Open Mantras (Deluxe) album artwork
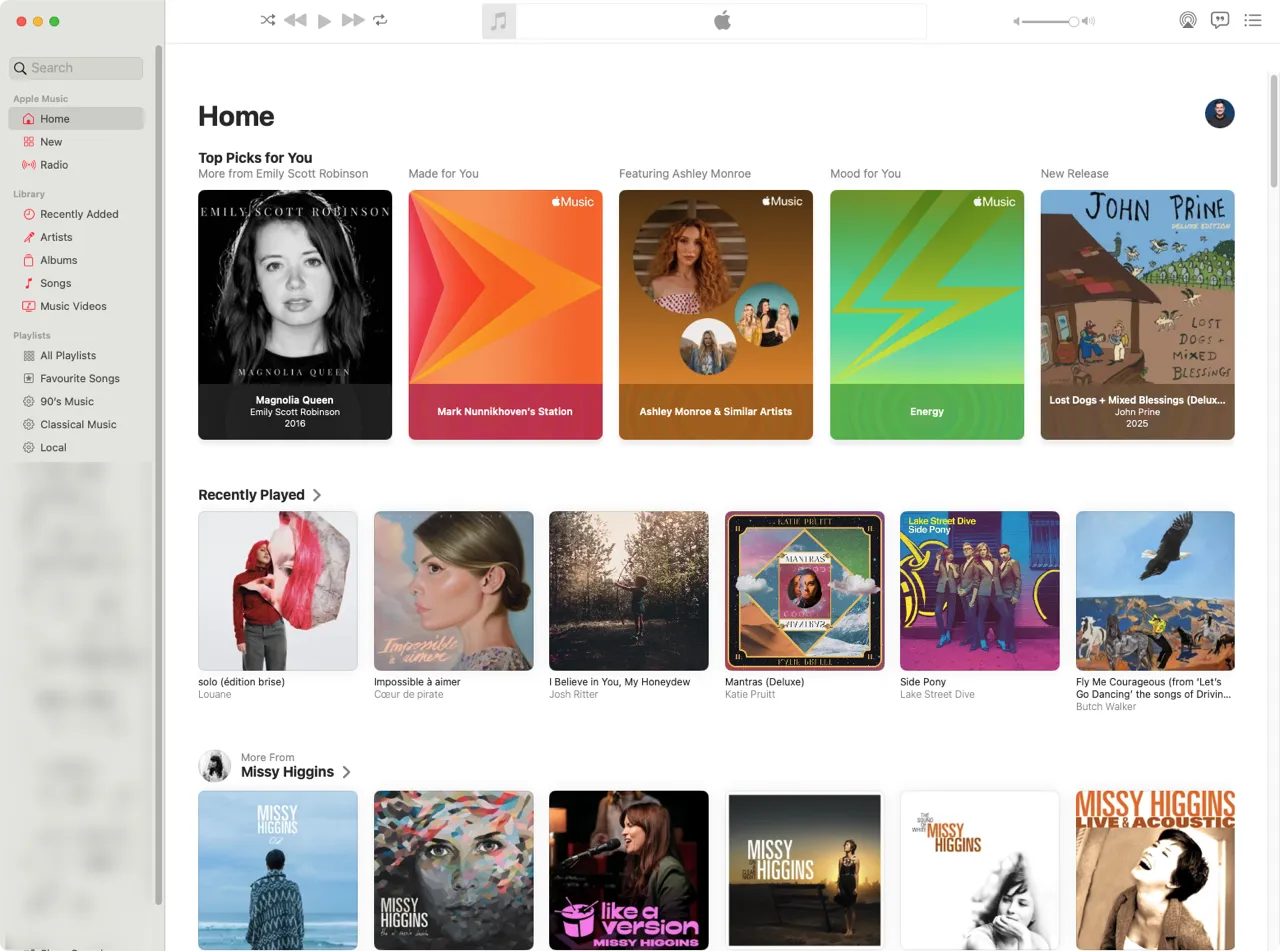 coord(804,590)
